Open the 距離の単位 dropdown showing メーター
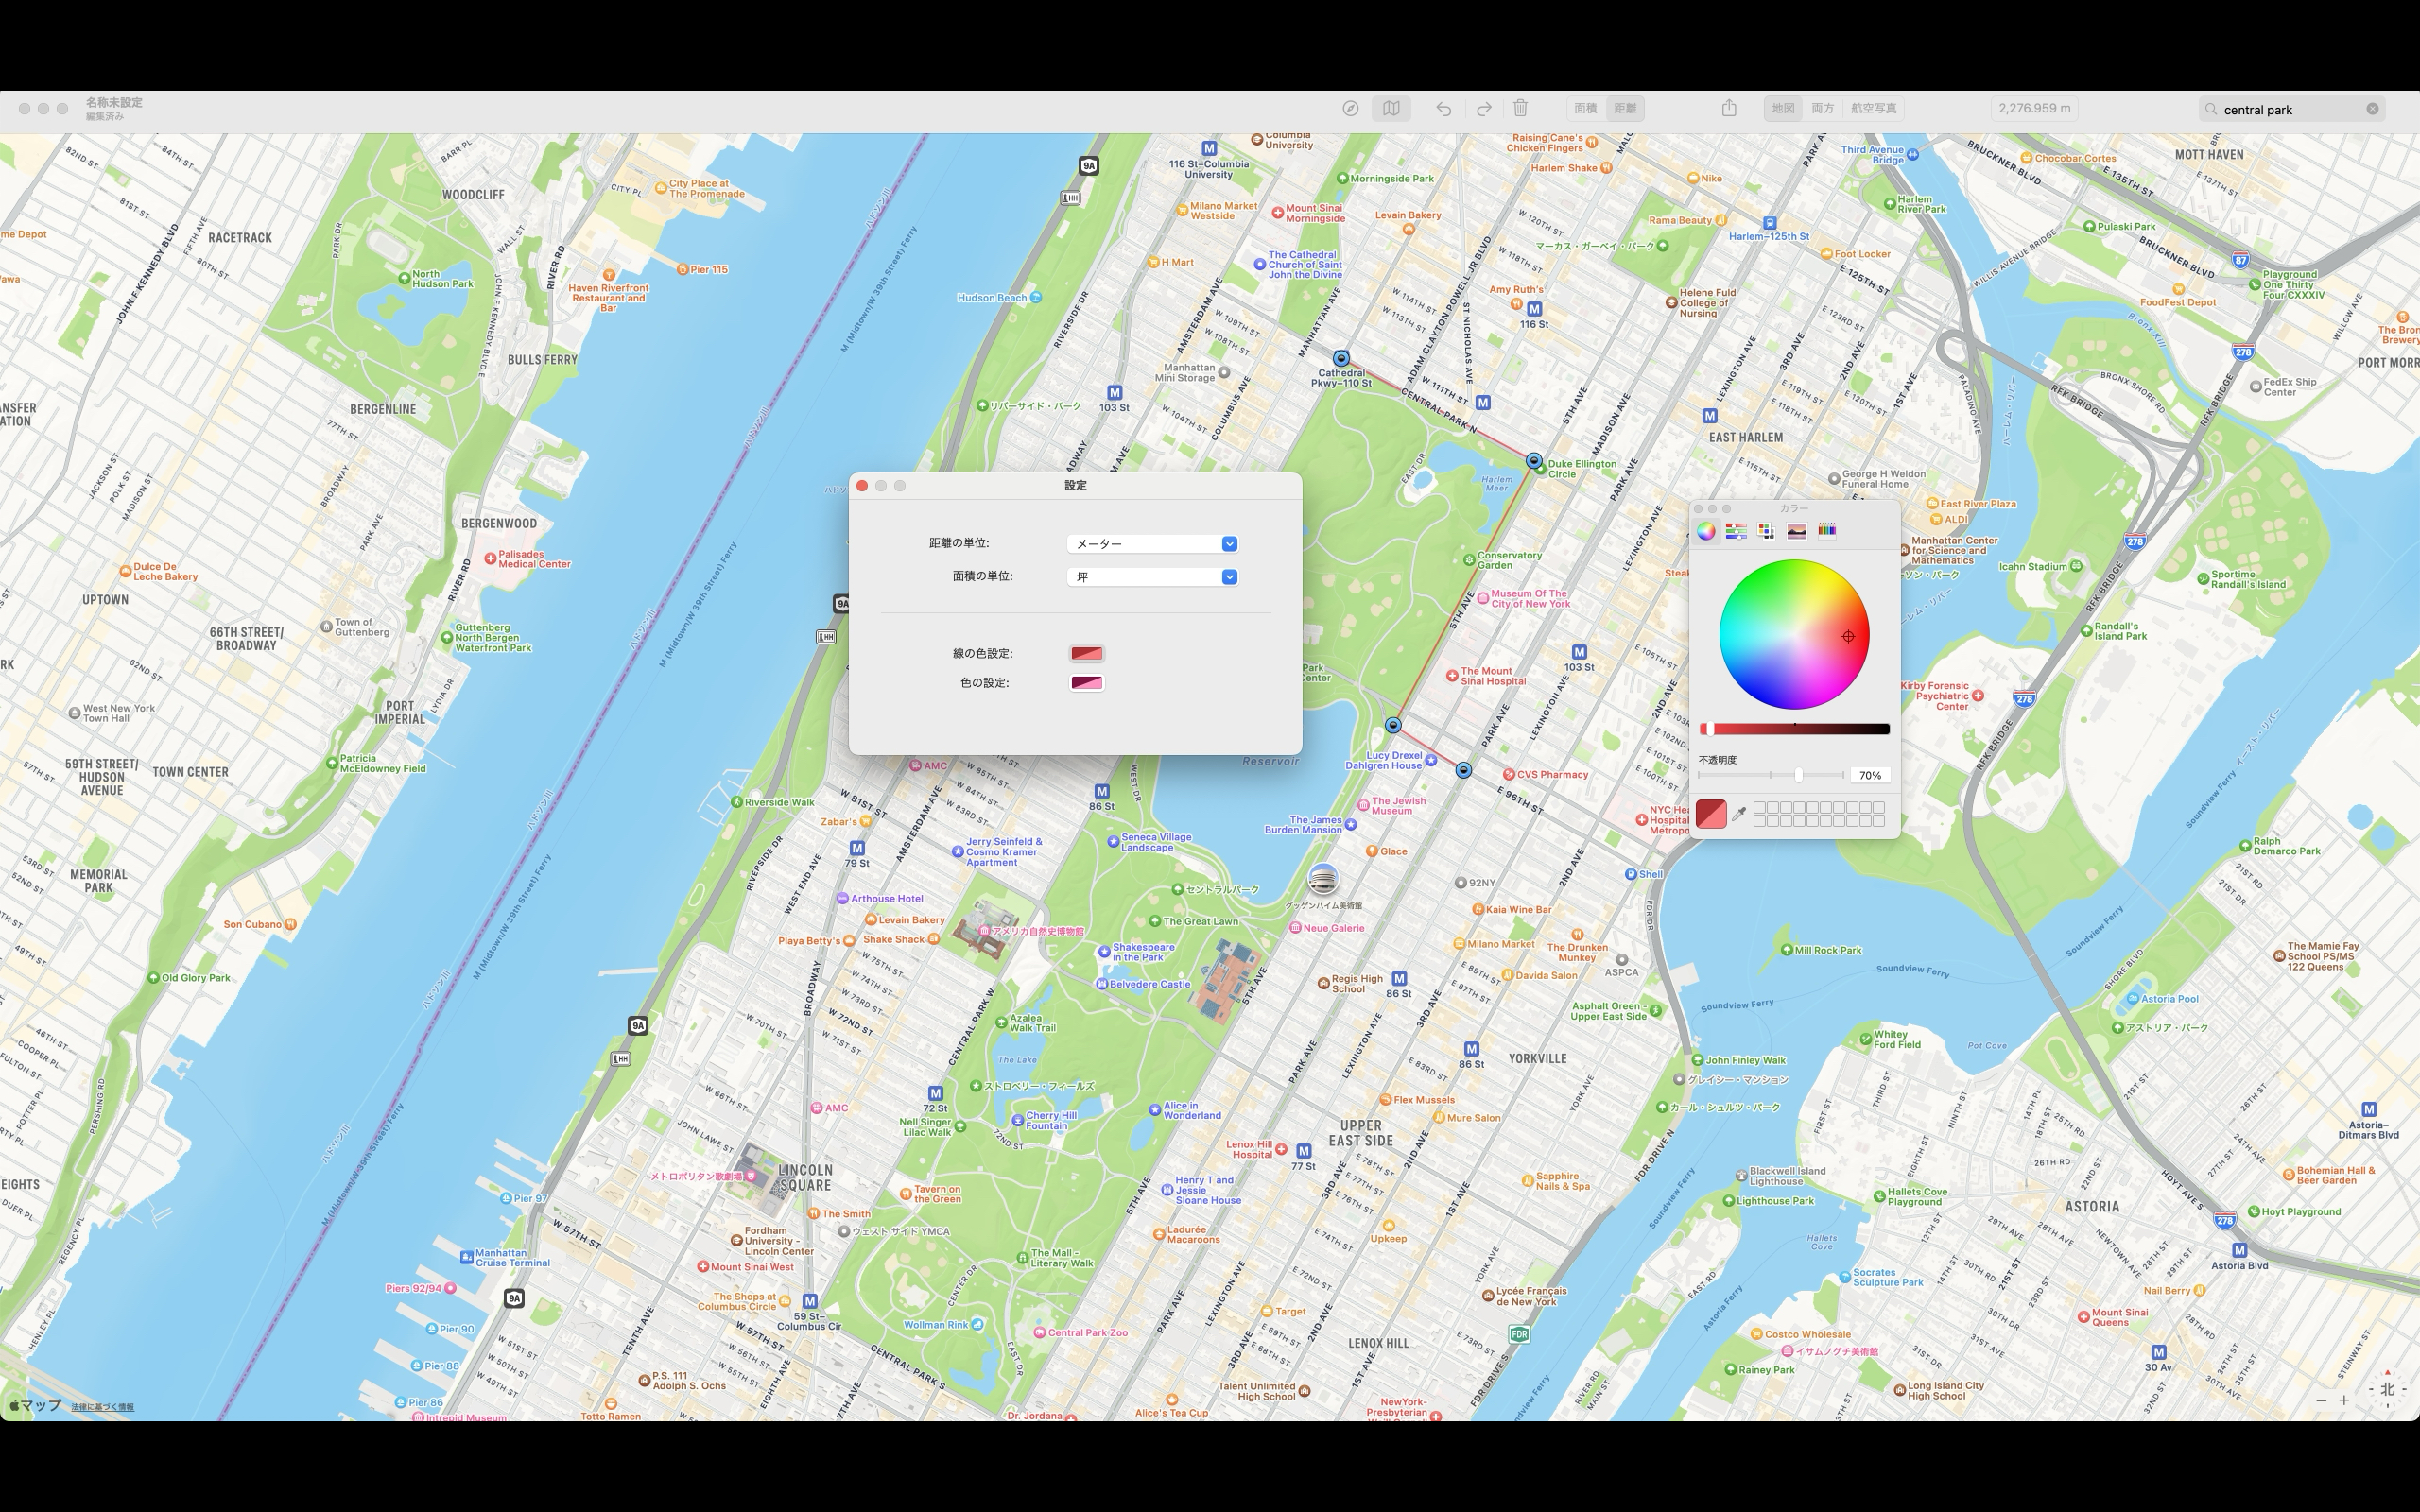 1153,544
